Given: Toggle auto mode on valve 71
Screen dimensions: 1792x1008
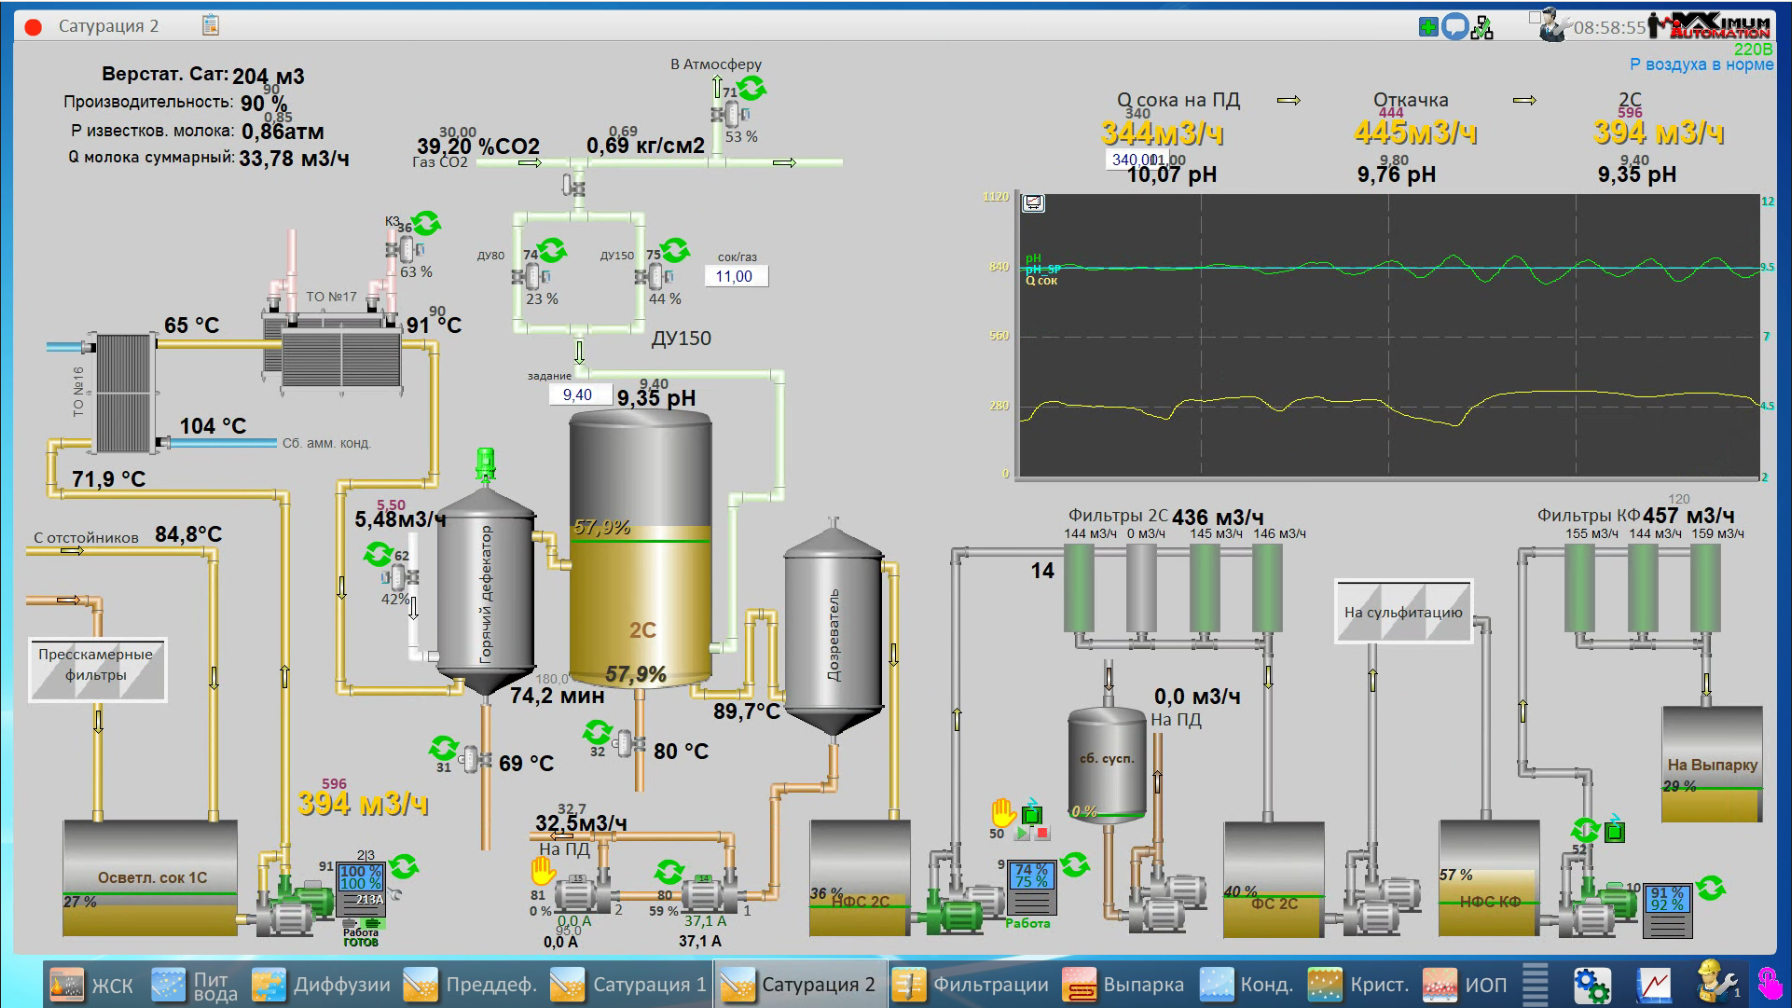Looking at the screenshot, I should pos(752,89).
